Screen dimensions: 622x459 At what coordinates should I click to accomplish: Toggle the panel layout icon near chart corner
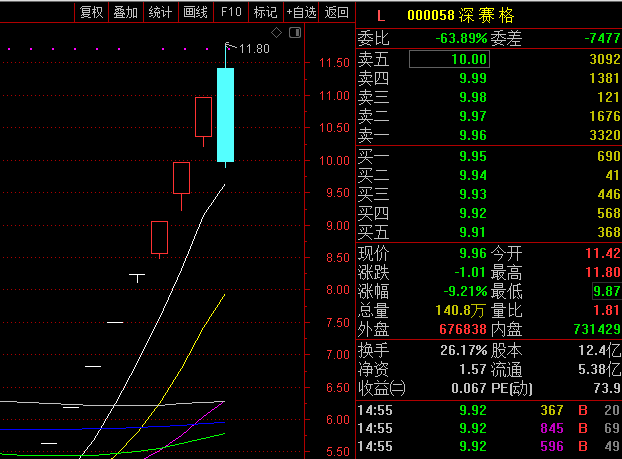click(x=295, y=33)
